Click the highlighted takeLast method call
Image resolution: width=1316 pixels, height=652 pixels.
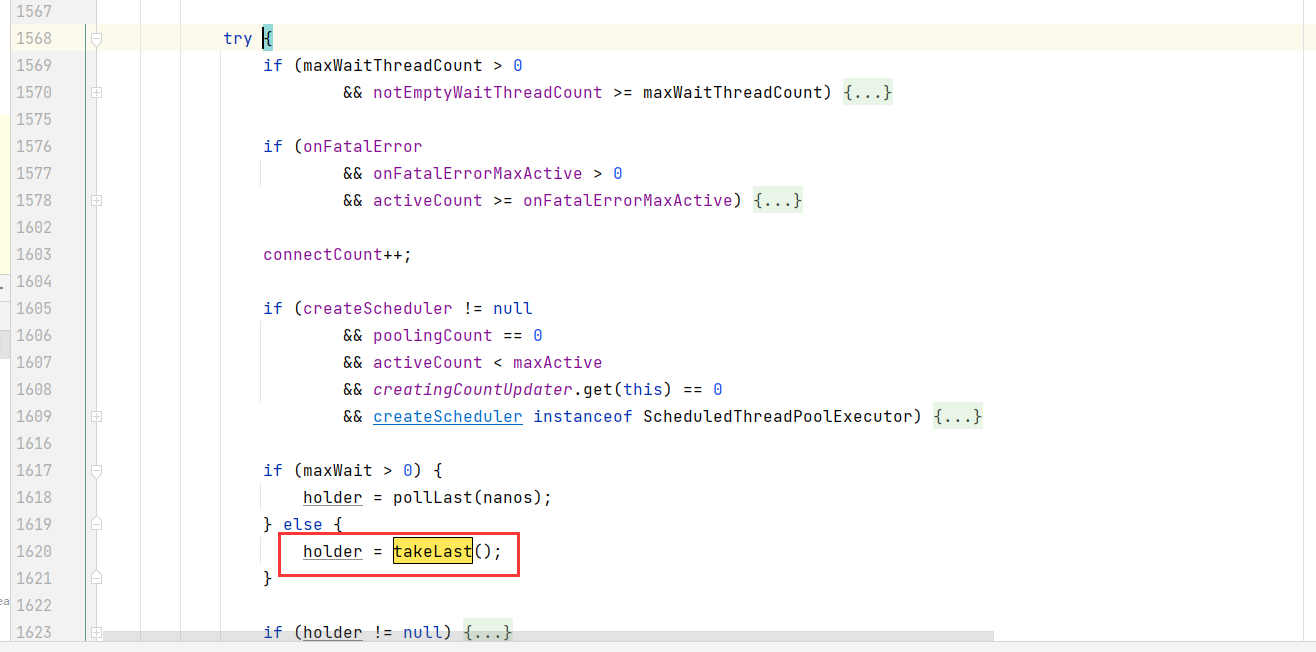(432, 552)
